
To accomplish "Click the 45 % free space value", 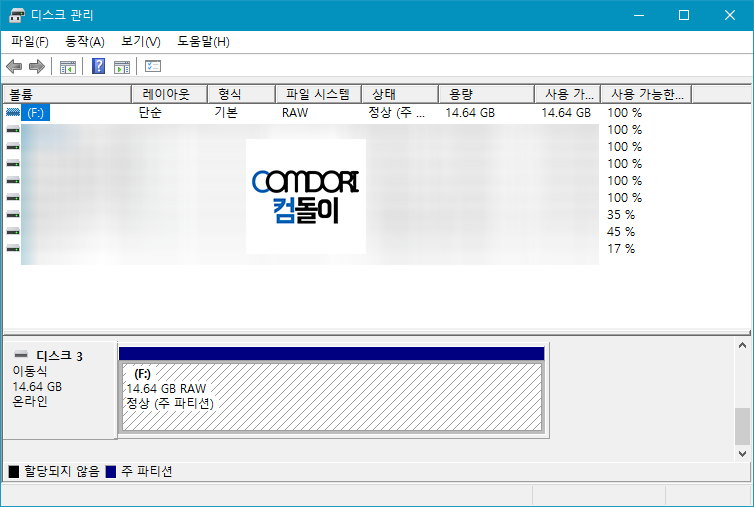I will [621, 232].
